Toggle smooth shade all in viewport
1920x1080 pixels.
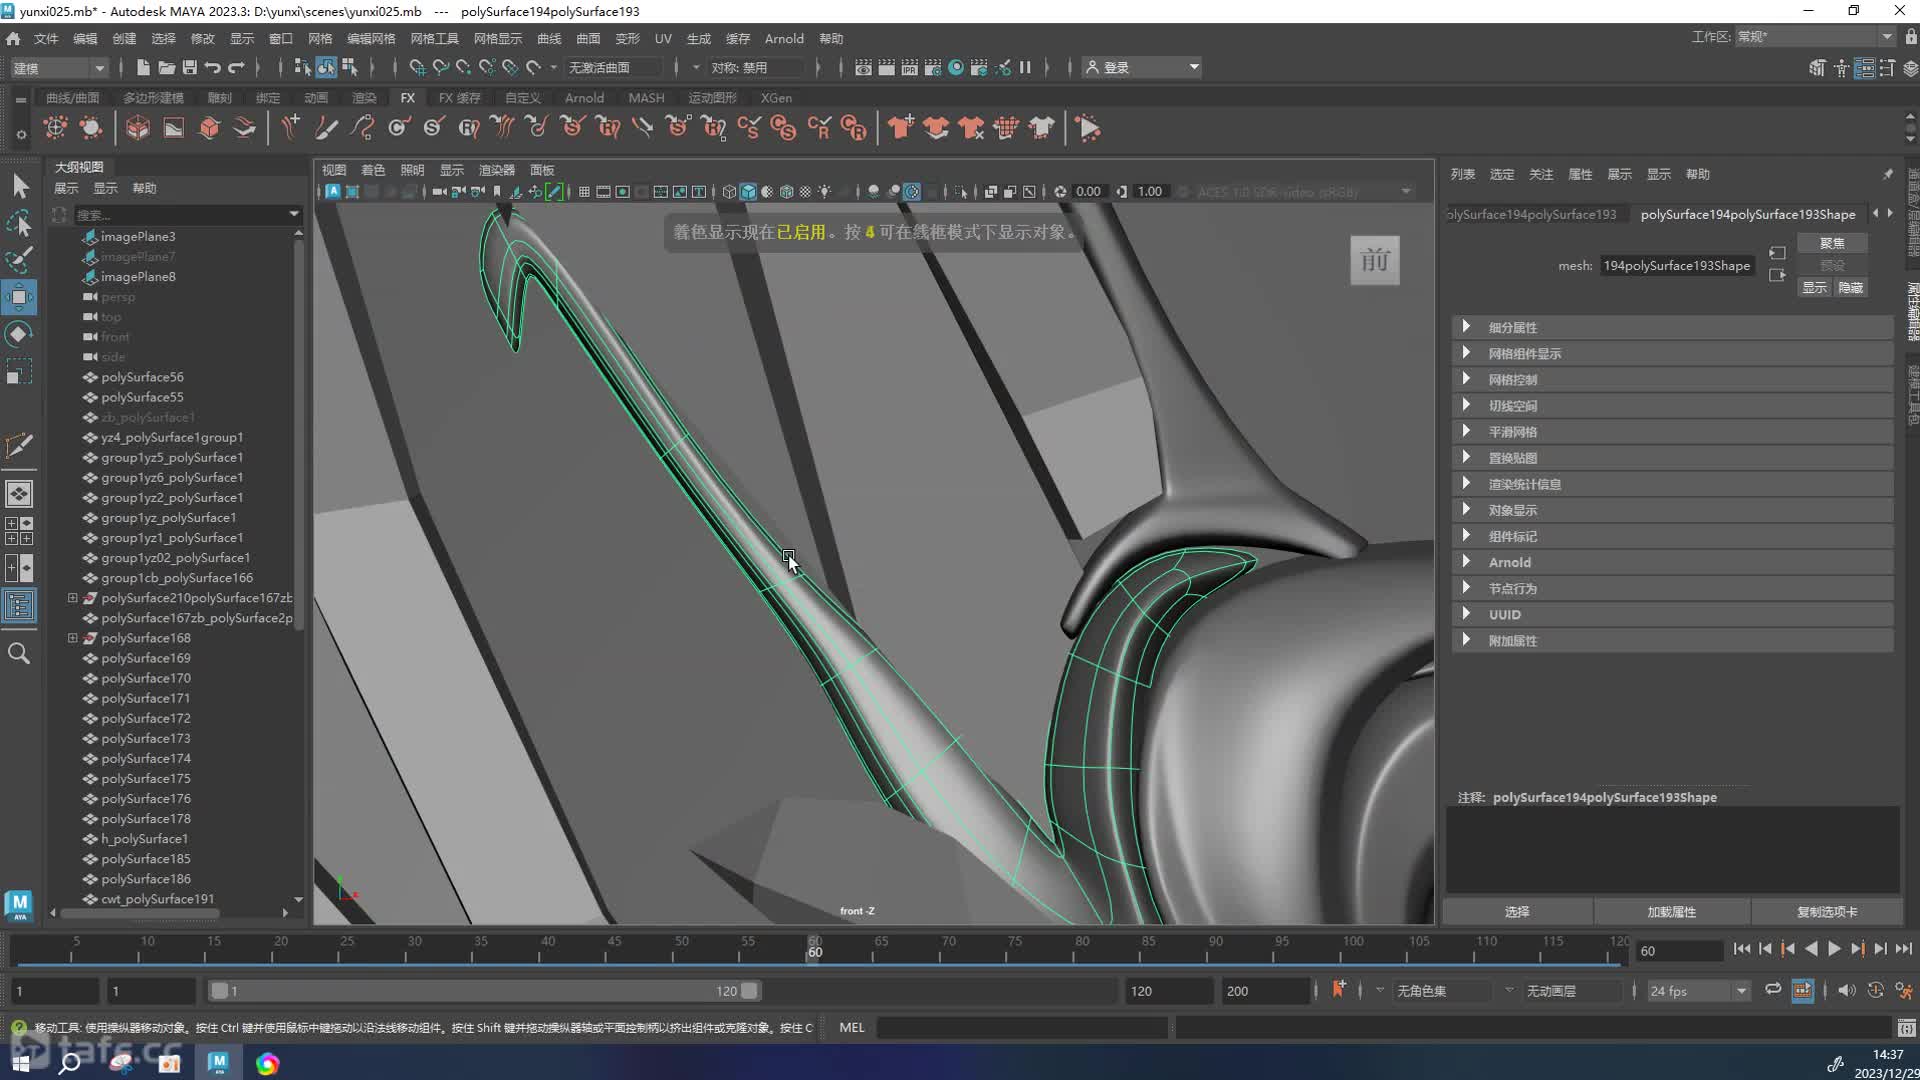(748, 192)
